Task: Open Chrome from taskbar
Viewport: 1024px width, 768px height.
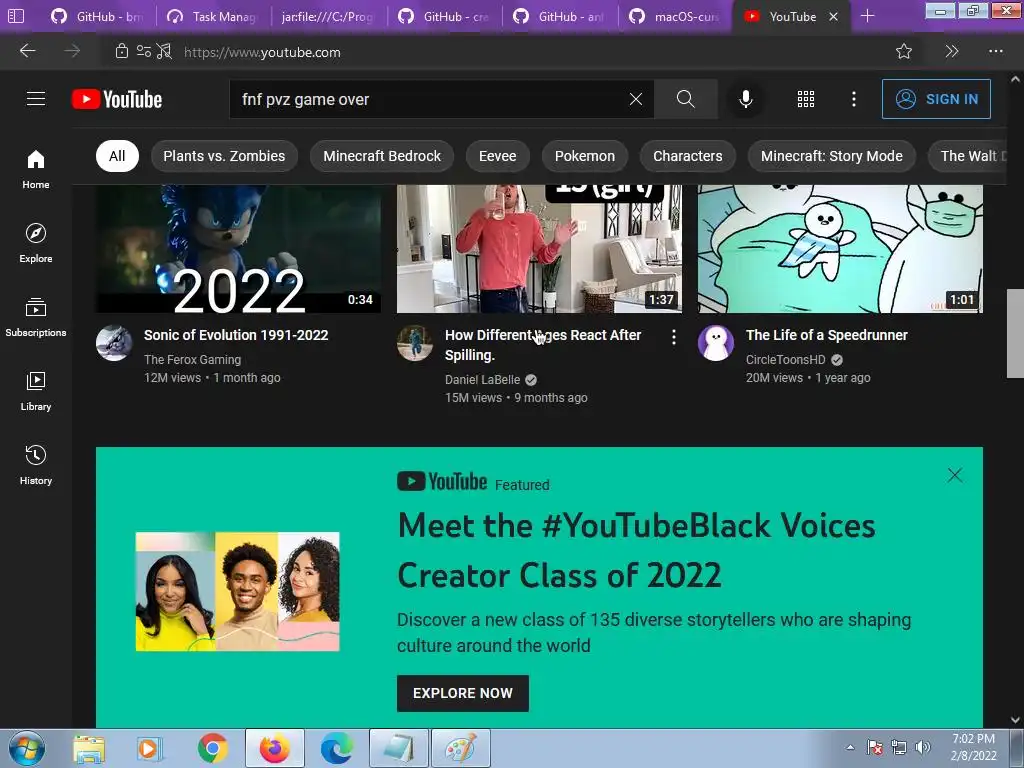Action: (x=212, y=748)
